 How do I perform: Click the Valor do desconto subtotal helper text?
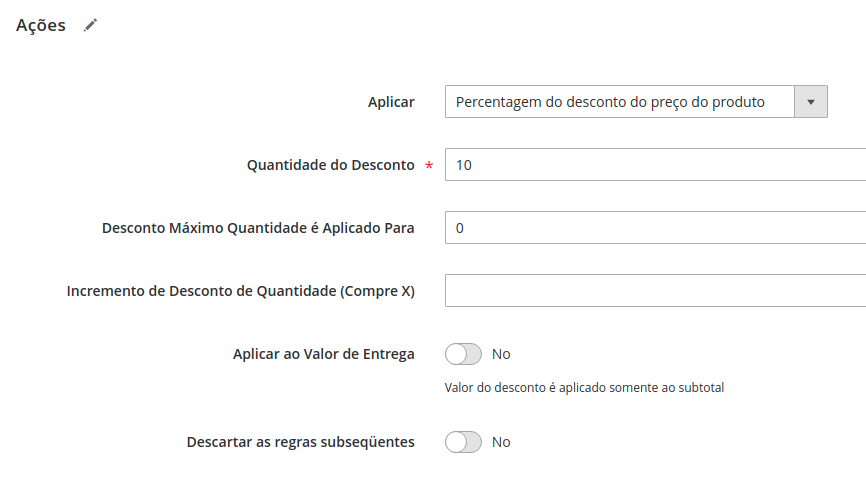point(584,388)
